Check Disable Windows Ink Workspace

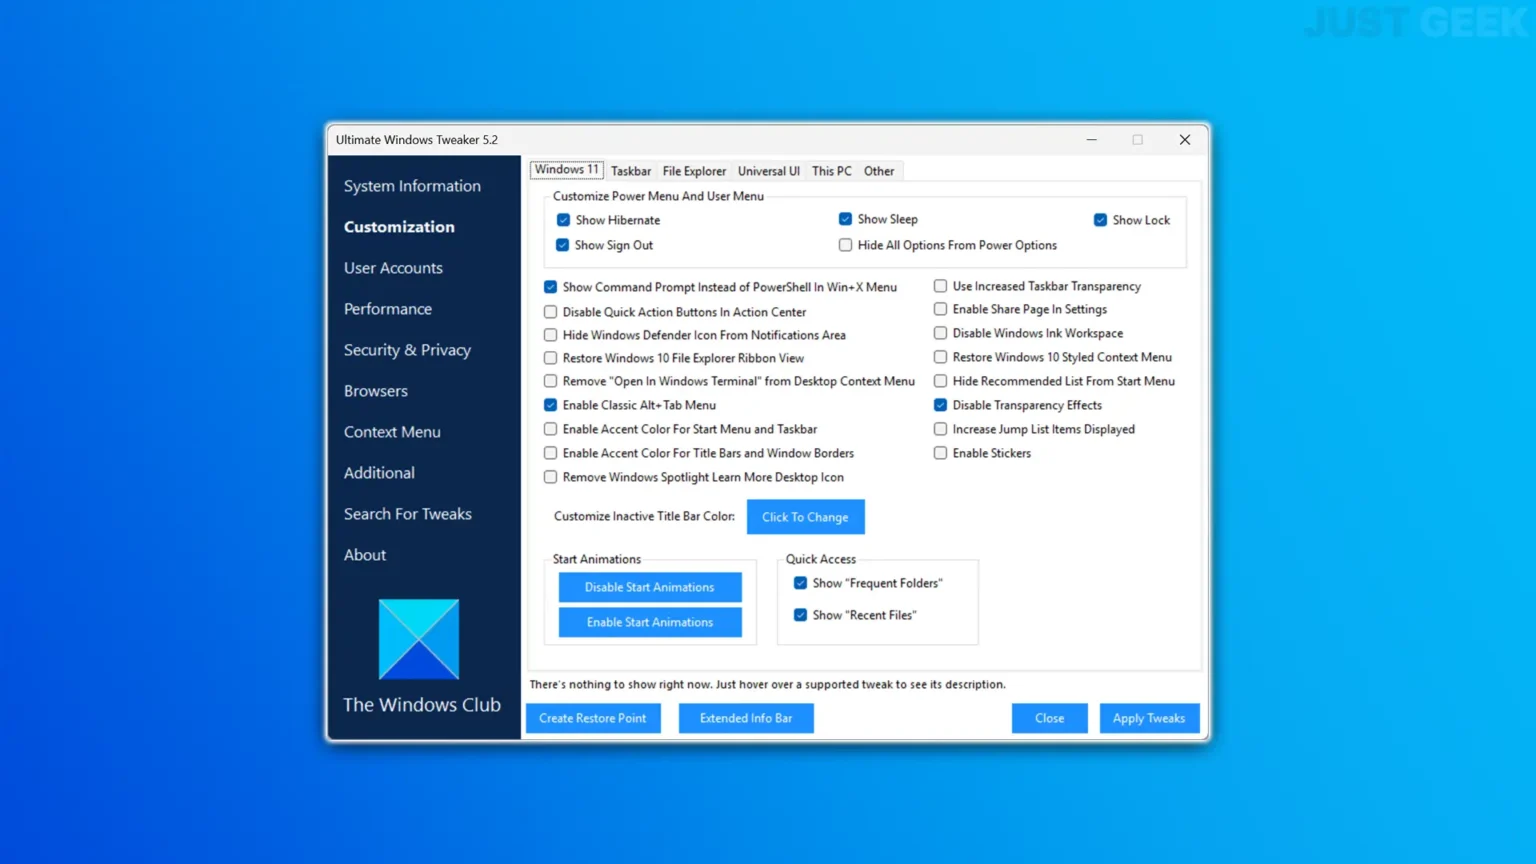click(x=940, y=333)
